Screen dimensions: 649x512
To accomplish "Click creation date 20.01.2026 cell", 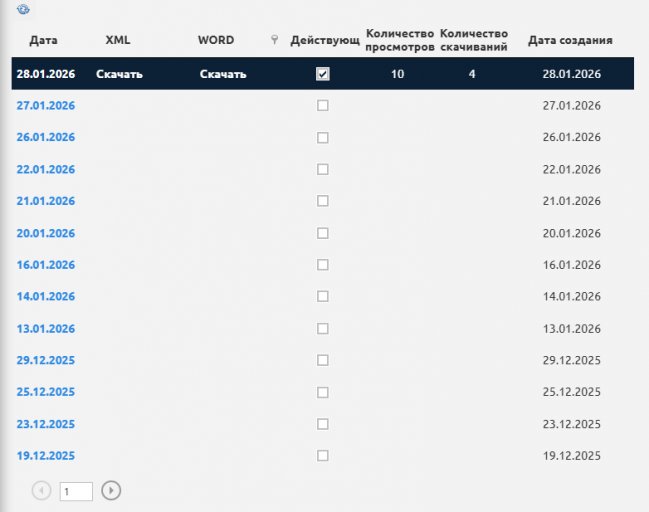I will tap(572, 233).
